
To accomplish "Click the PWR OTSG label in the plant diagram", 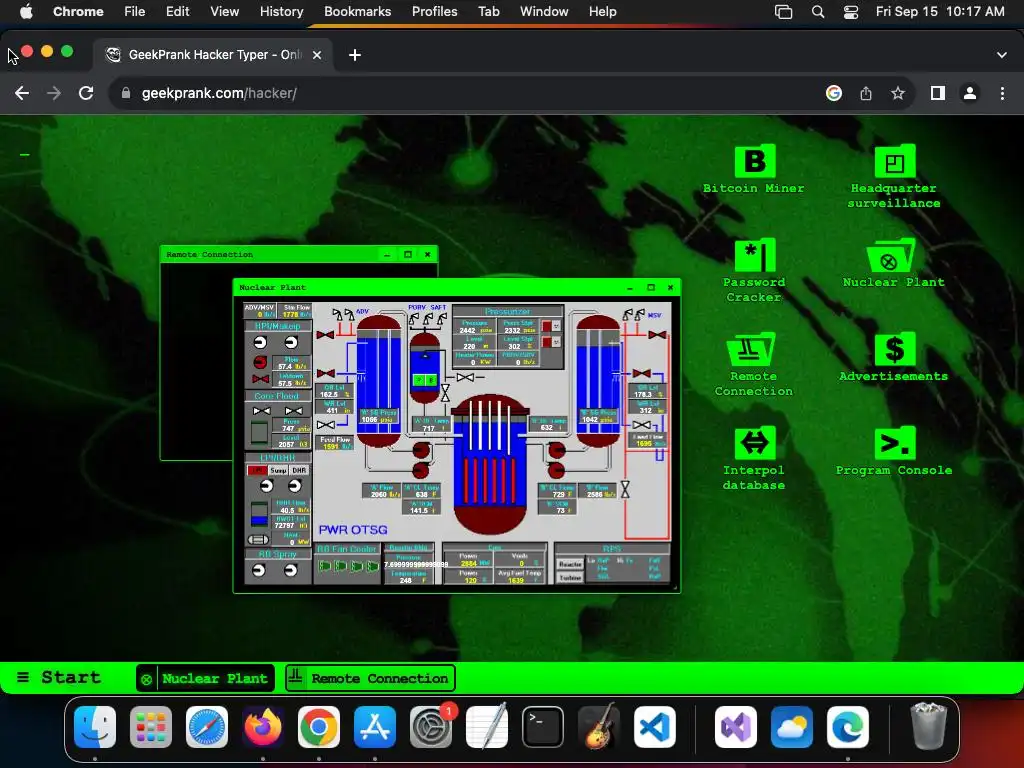I will [353, 530].
